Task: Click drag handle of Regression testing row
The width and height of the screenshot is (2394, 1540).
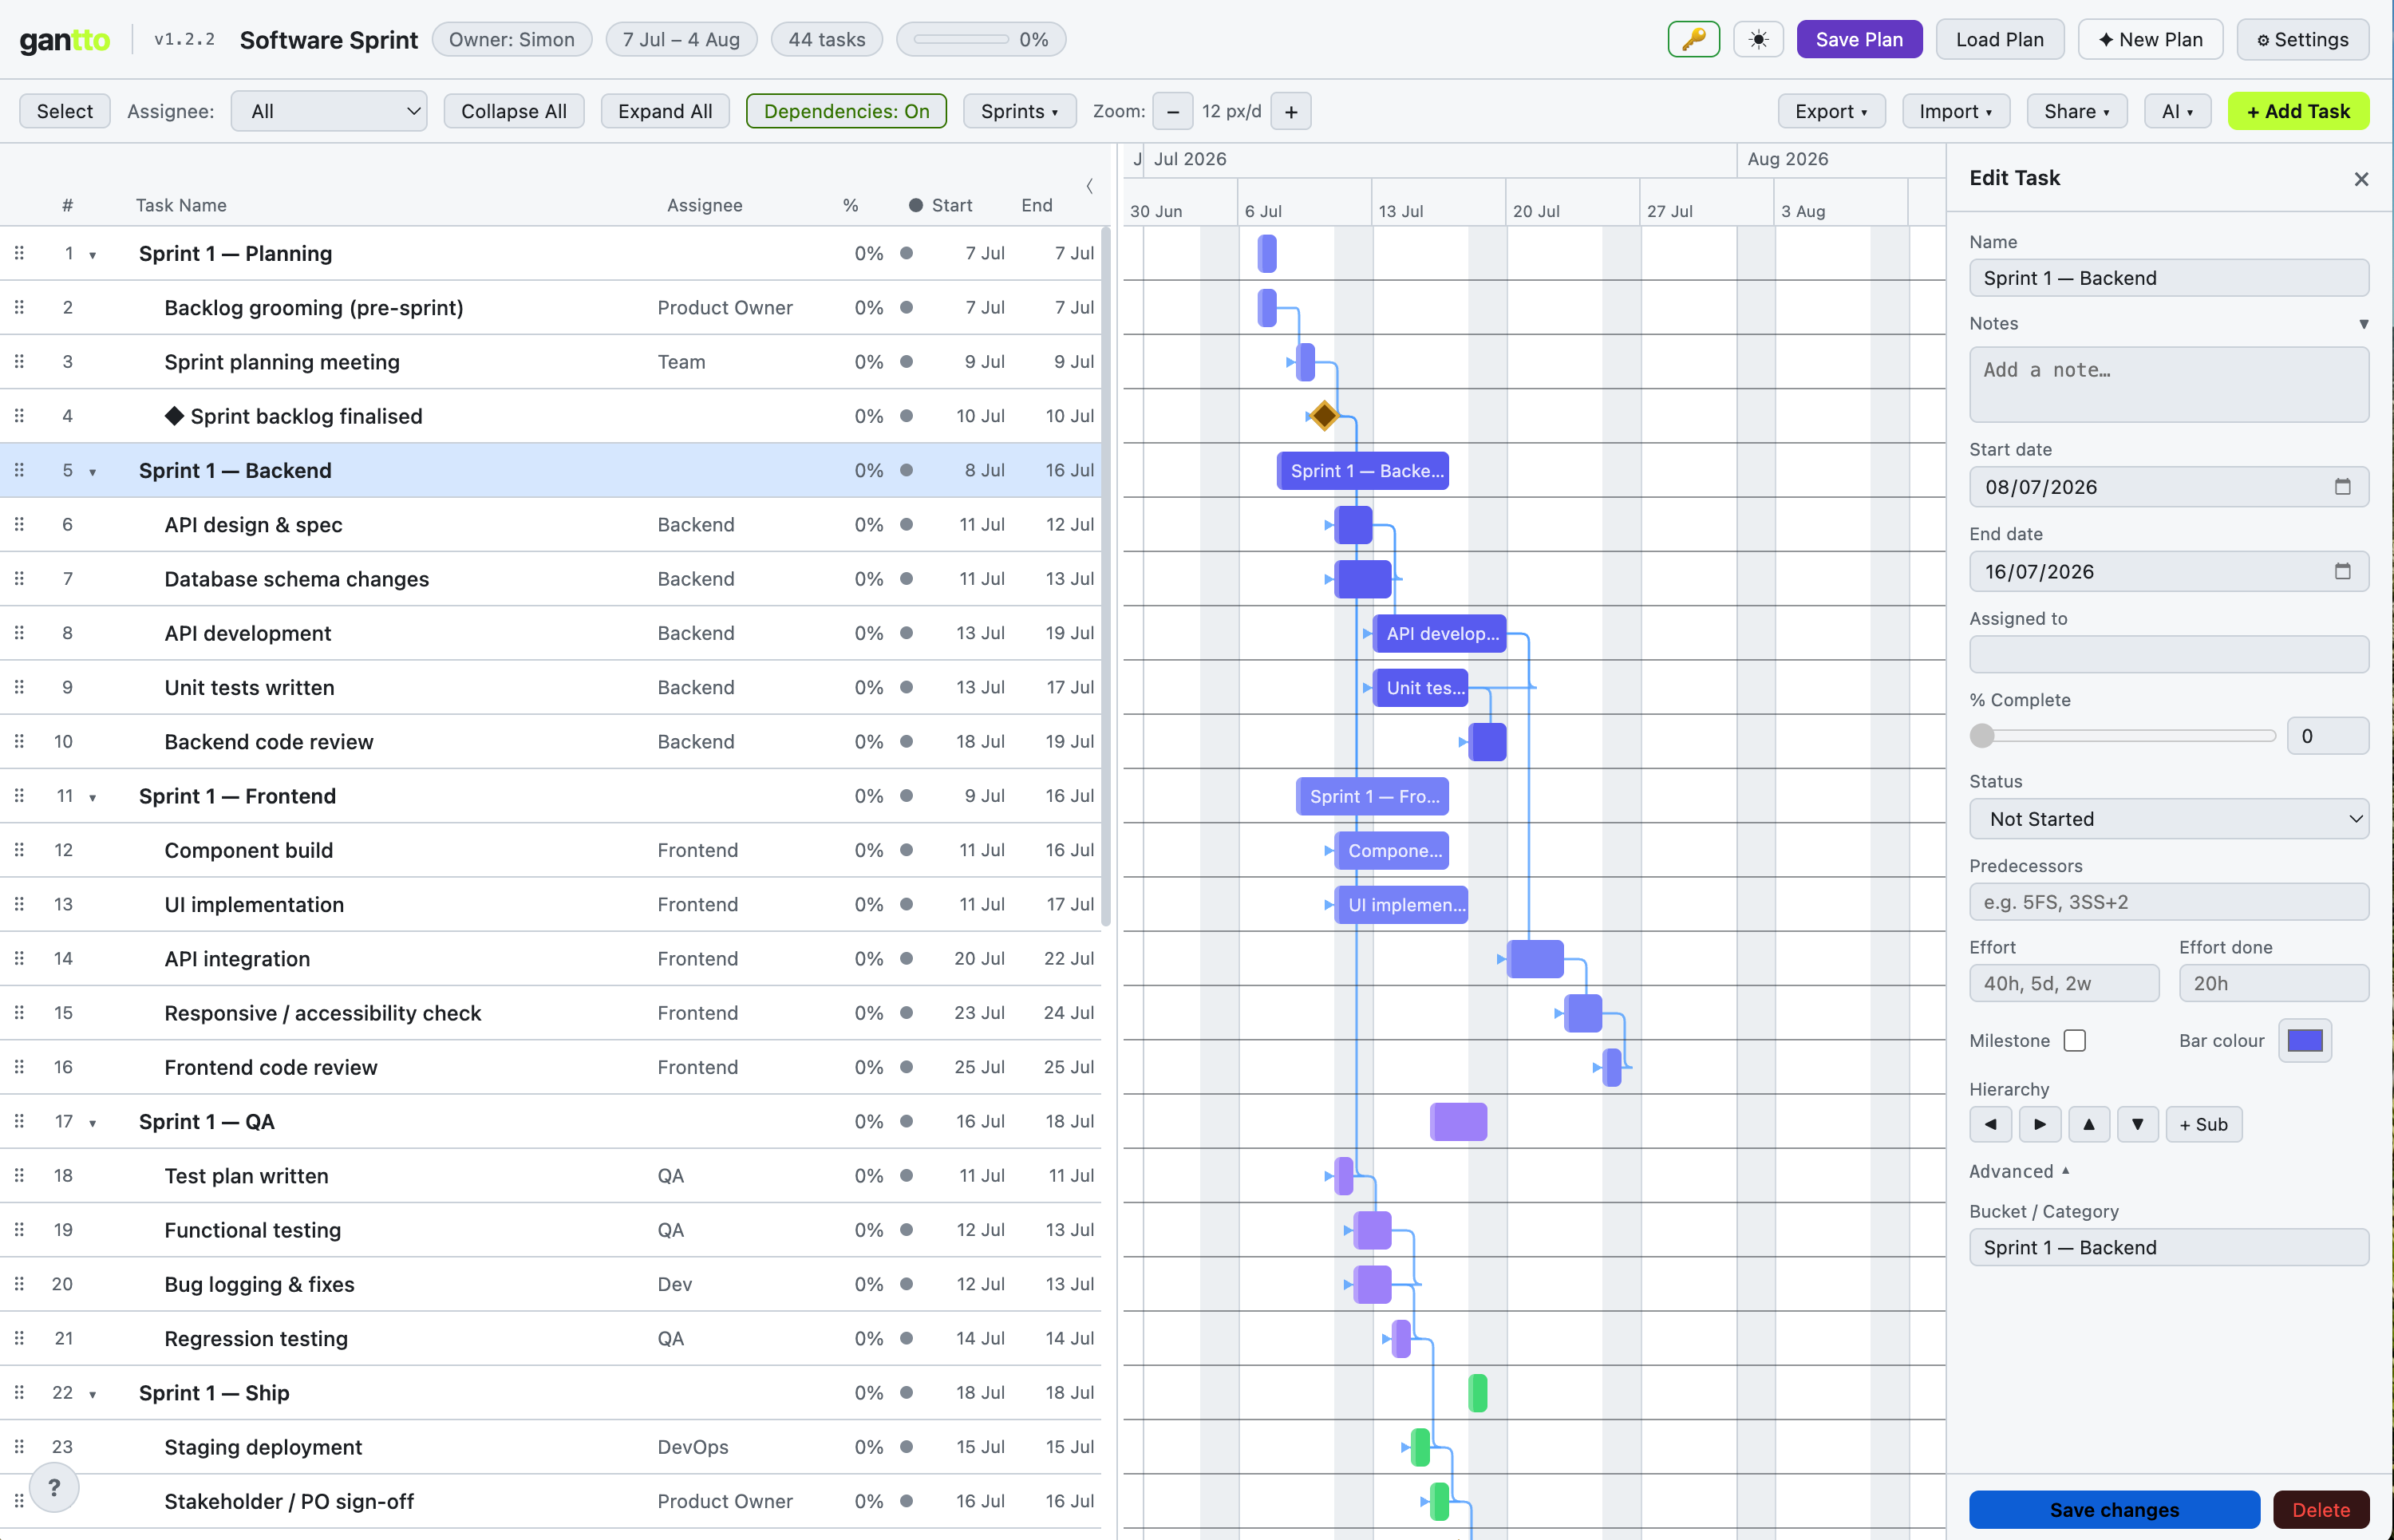Action: [19, 1338]
